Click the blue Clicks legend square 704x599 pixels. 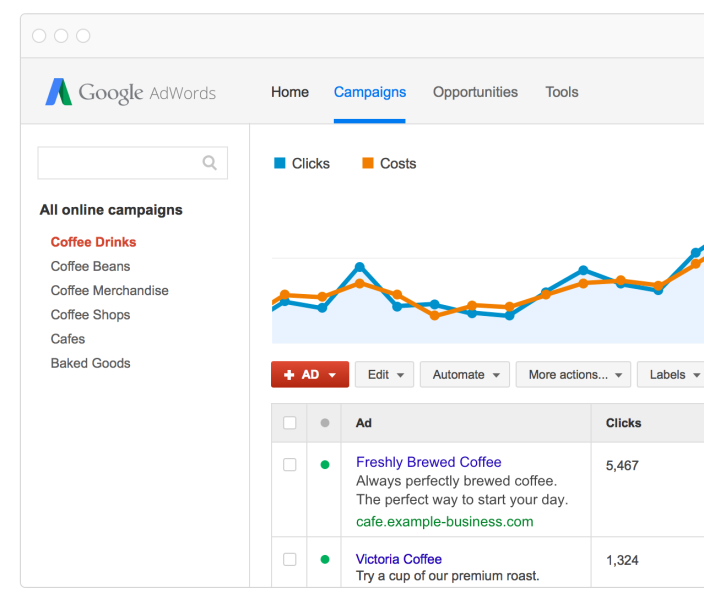(280, 163)
